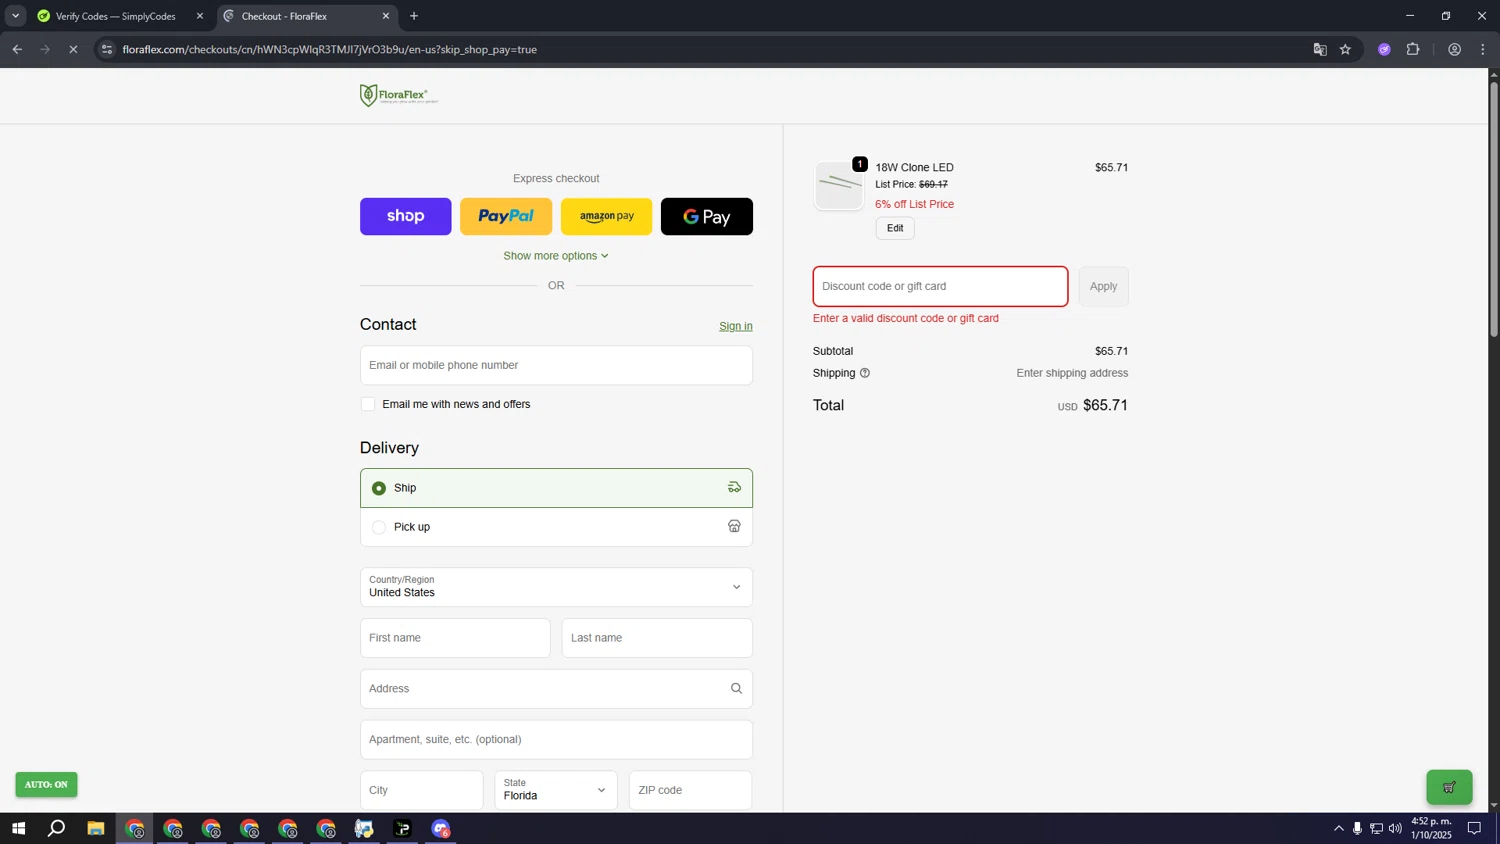Open the tab search dropdown
1500x844 pixels.
pos(15,16)
